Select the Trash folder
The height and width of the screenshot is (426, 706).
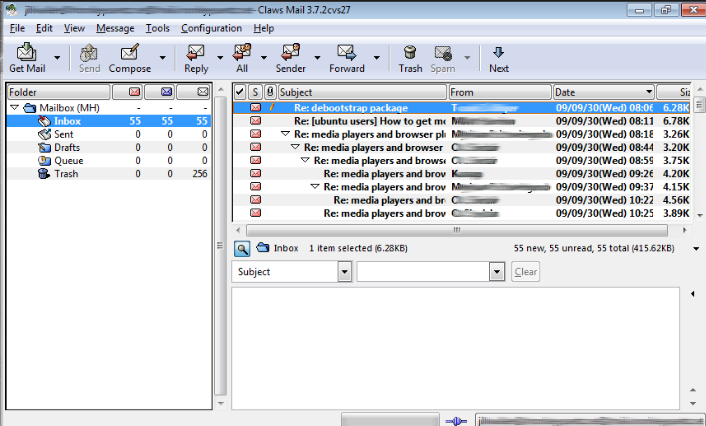[x=109, y=173]
